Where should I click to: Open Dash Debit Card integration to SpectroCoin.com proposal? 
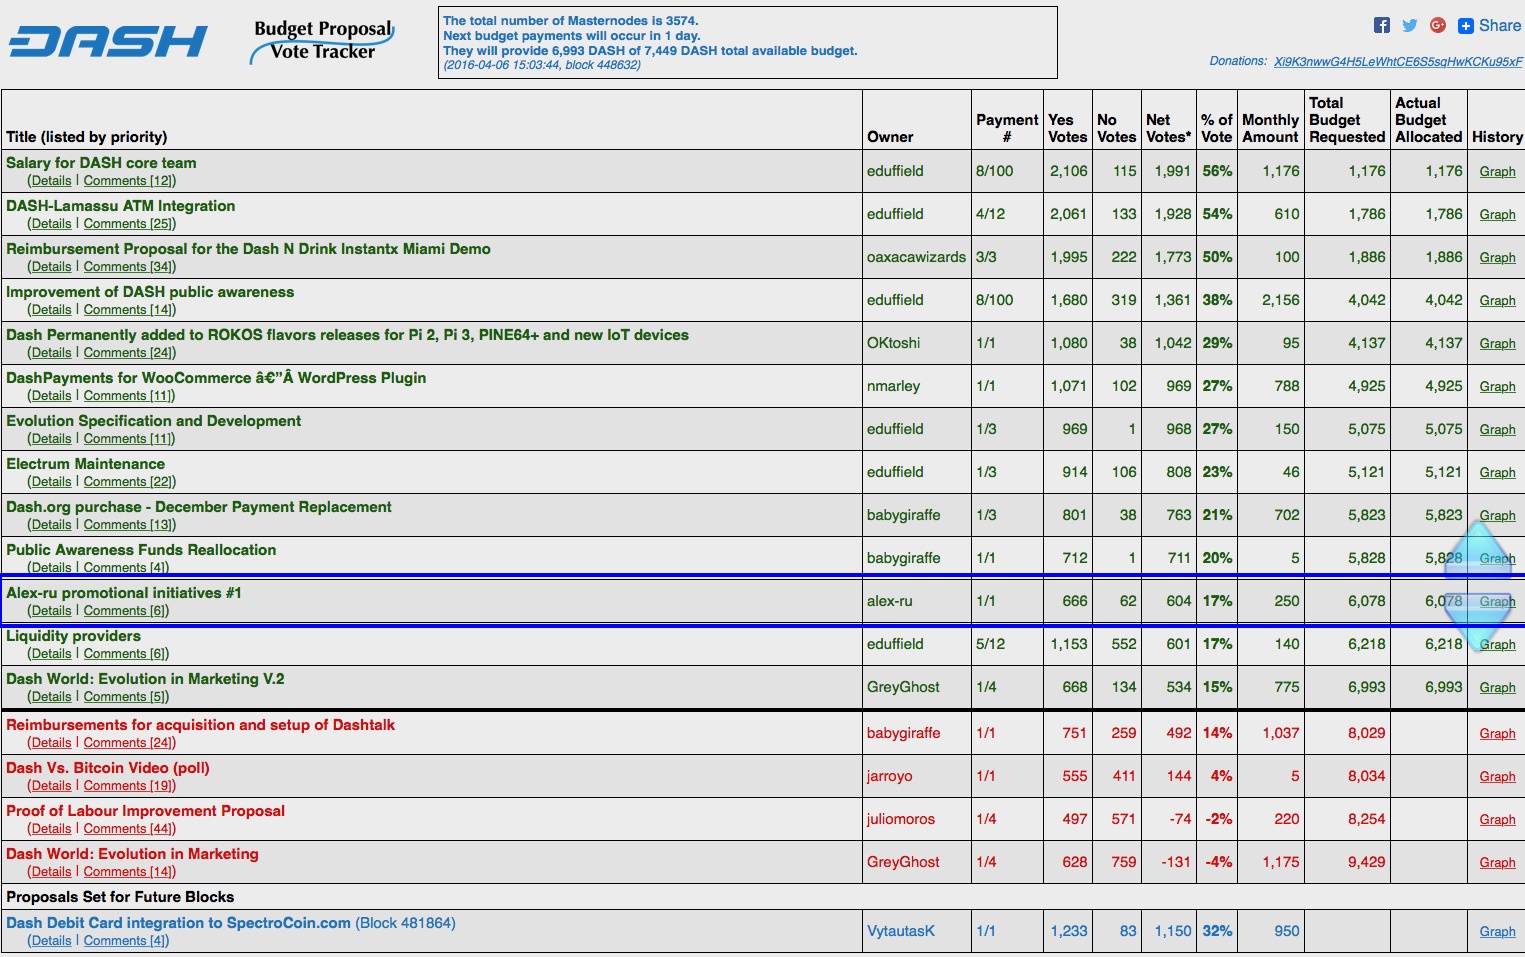click(178, 923)
